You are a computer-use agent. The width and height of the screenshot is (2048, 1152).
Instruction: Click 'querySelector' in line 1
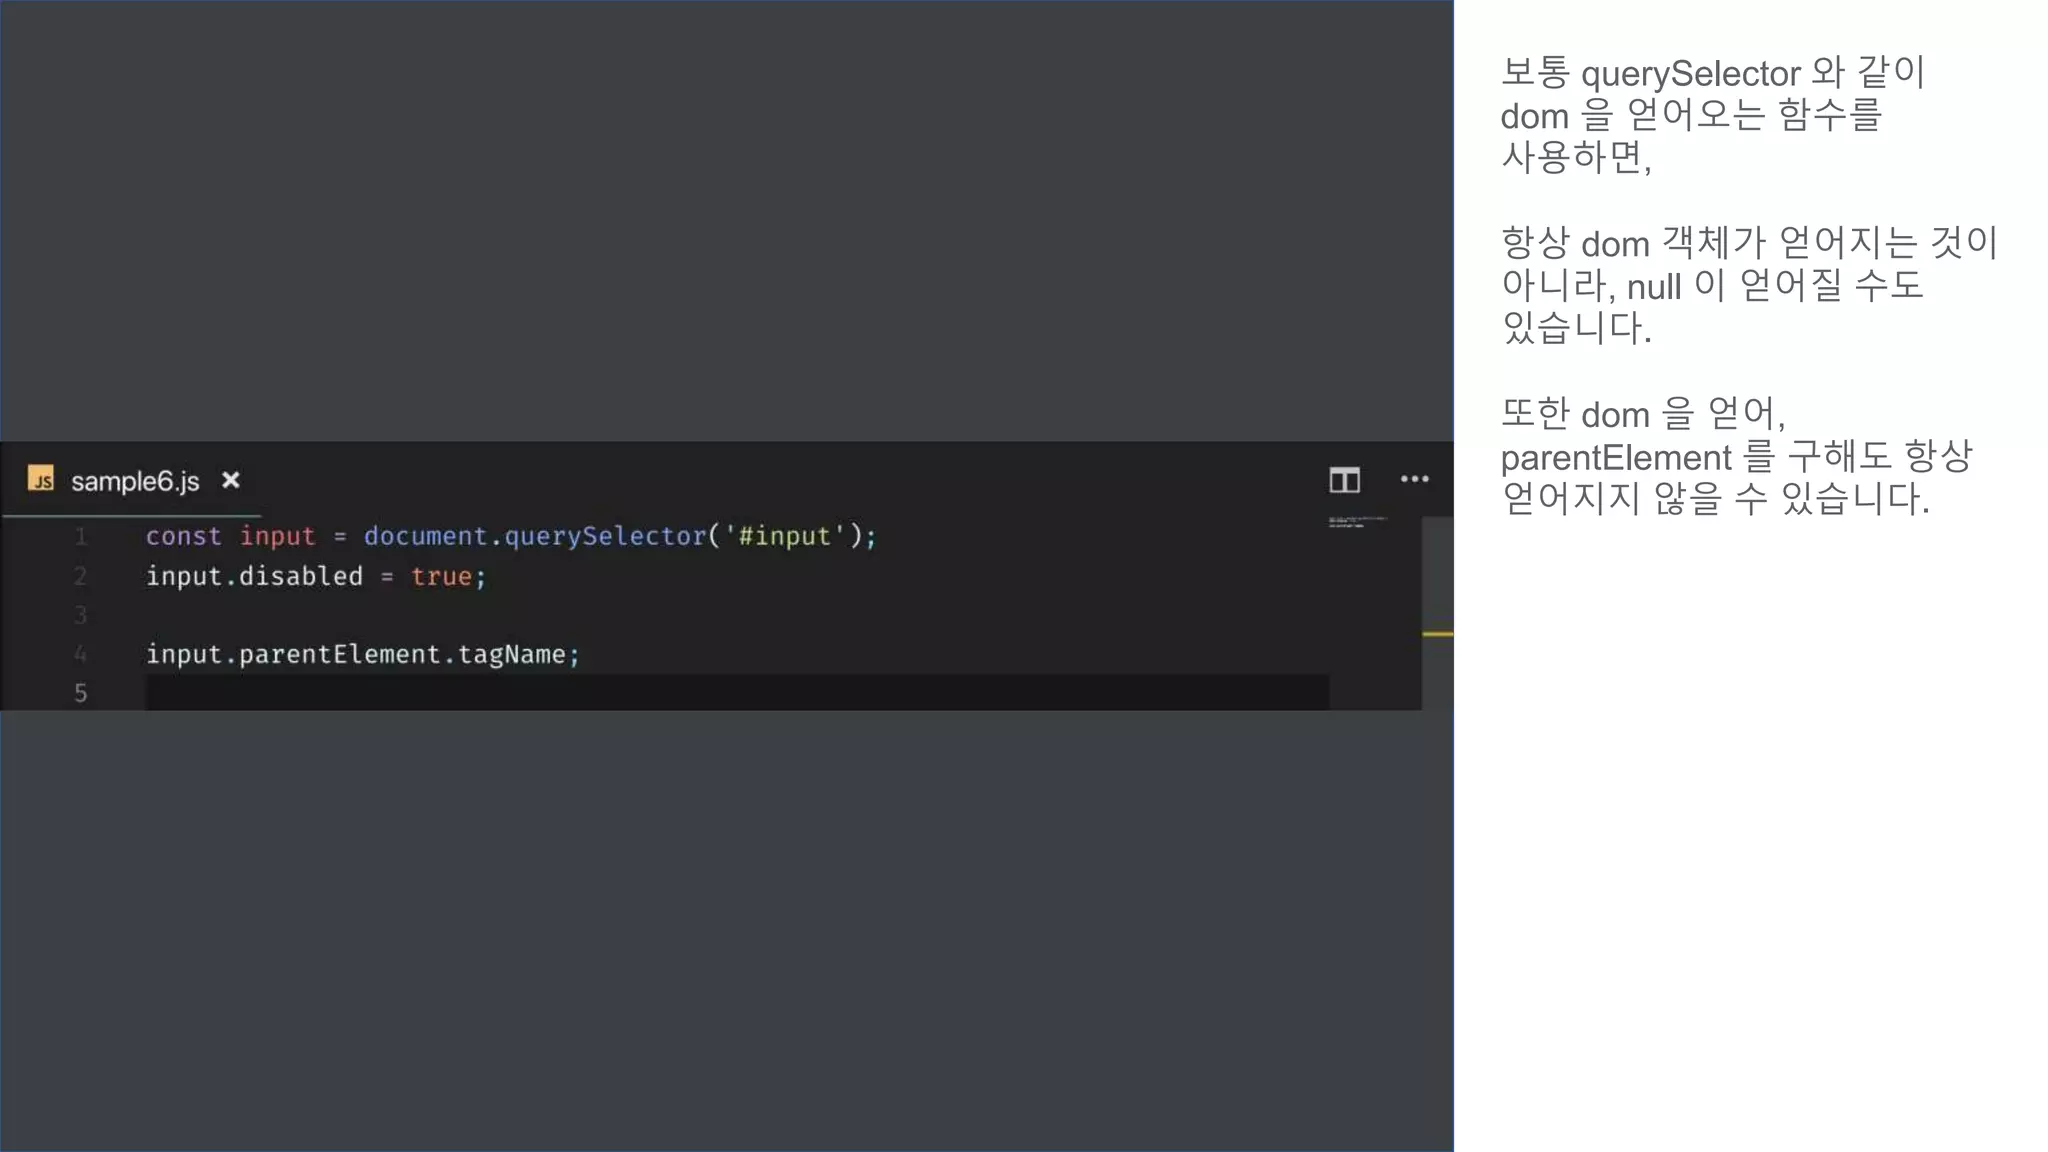[x=605, y=536]
